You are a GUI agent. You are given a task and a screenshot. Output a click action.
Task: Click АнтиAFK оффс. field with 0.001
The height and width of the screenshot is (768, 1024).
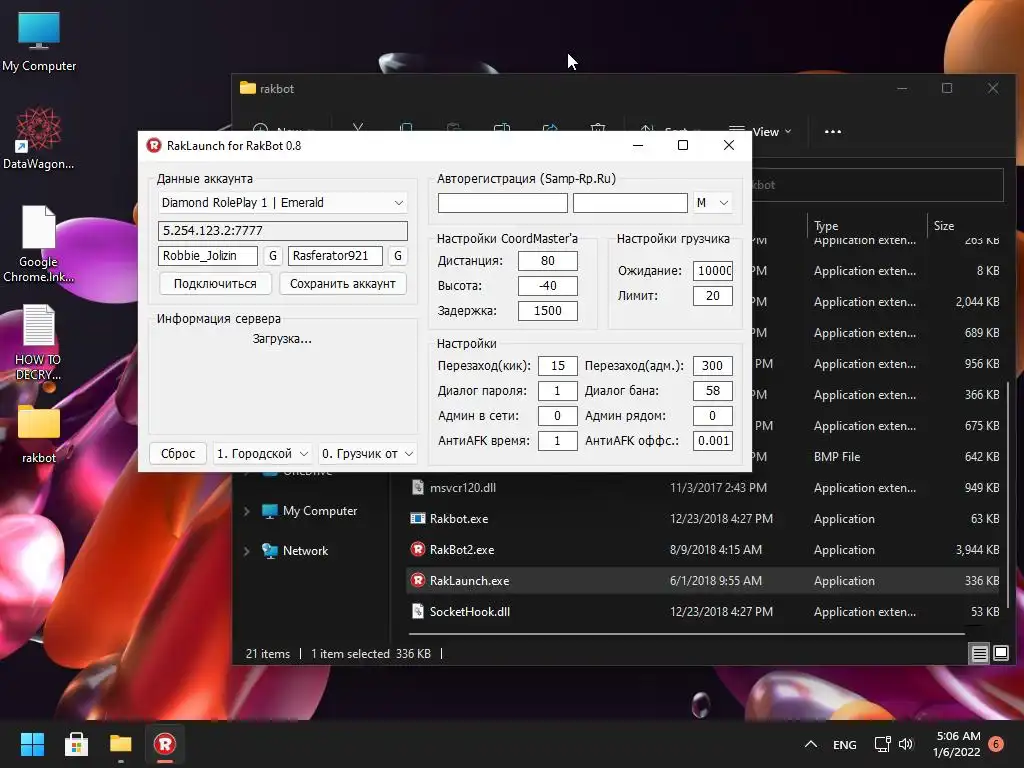tap(712, 441)
